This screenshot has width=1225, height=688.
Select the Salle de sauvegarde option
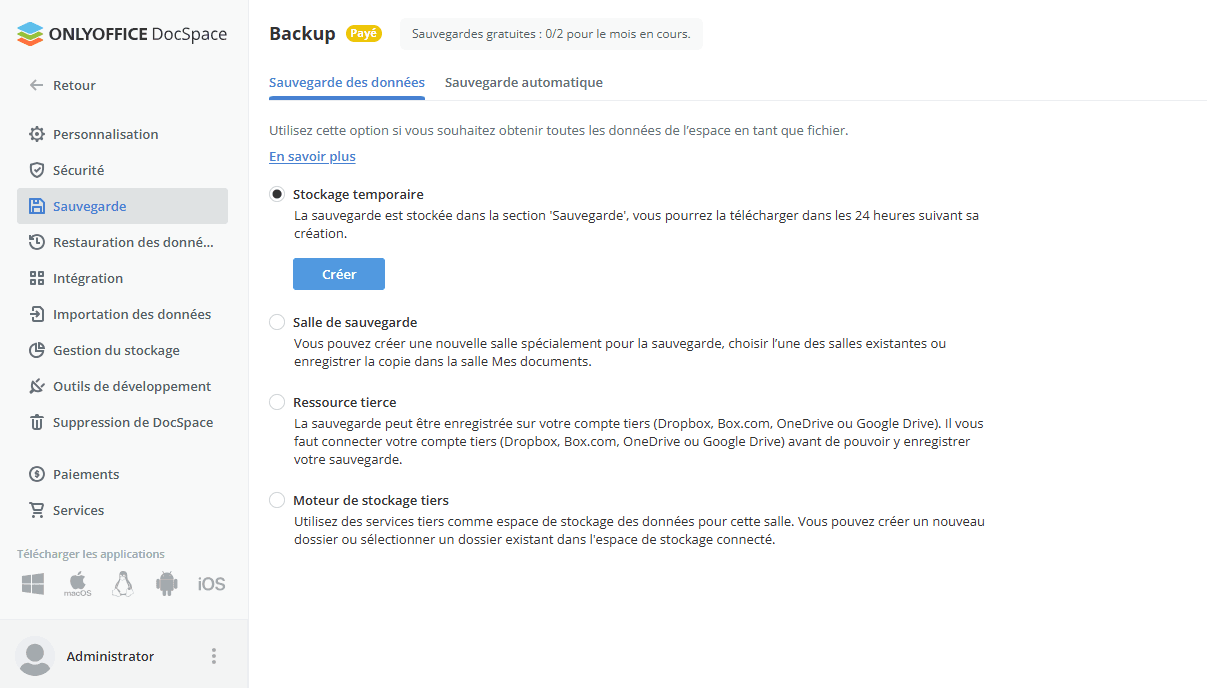pos(277,322)
